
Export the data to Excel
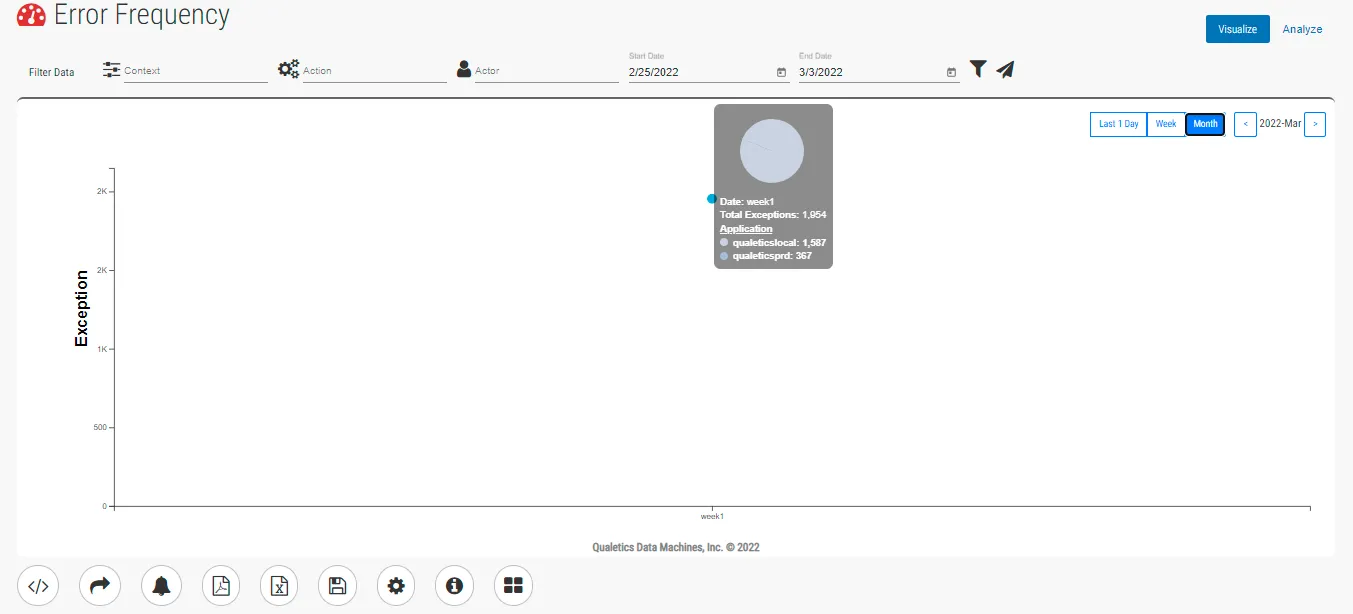click(280, 586)
